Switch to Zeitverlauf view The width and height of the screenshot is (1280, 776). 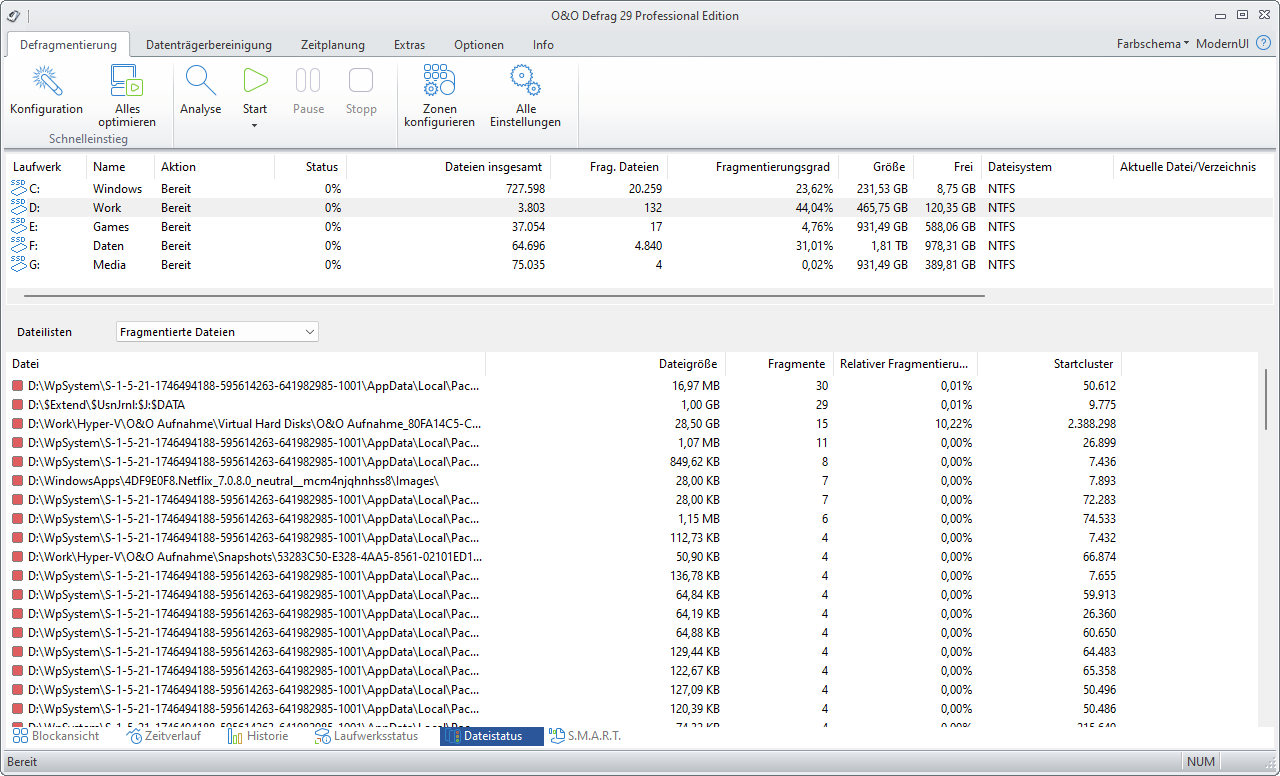pos(164,736)
